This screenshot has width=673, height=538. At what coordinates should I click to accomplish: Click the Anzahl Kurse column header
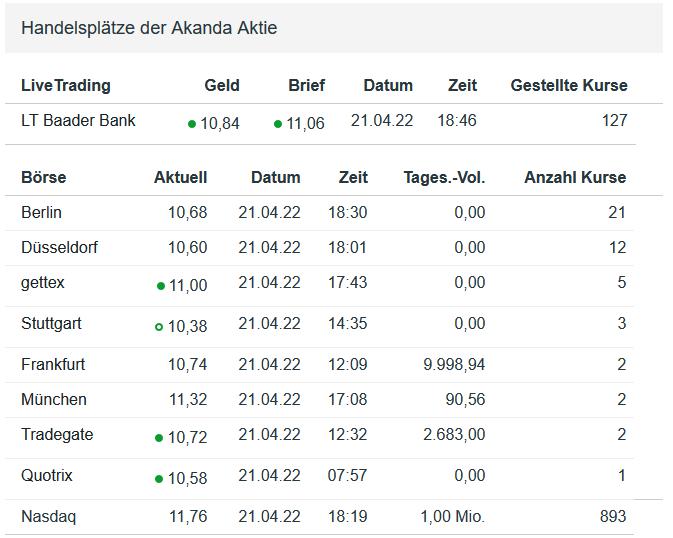click(574, 177)
